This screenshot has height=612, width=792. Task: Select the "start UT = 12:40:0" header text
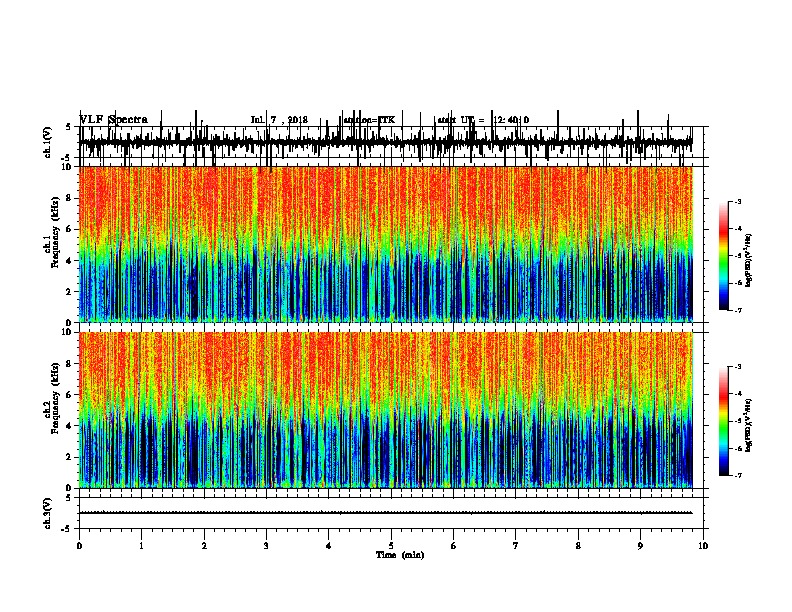(483, 120)
